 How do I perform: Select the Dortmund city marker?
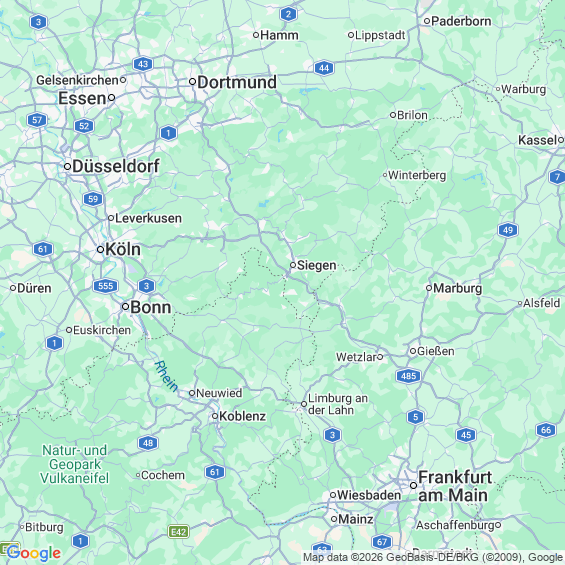(193, 82)
